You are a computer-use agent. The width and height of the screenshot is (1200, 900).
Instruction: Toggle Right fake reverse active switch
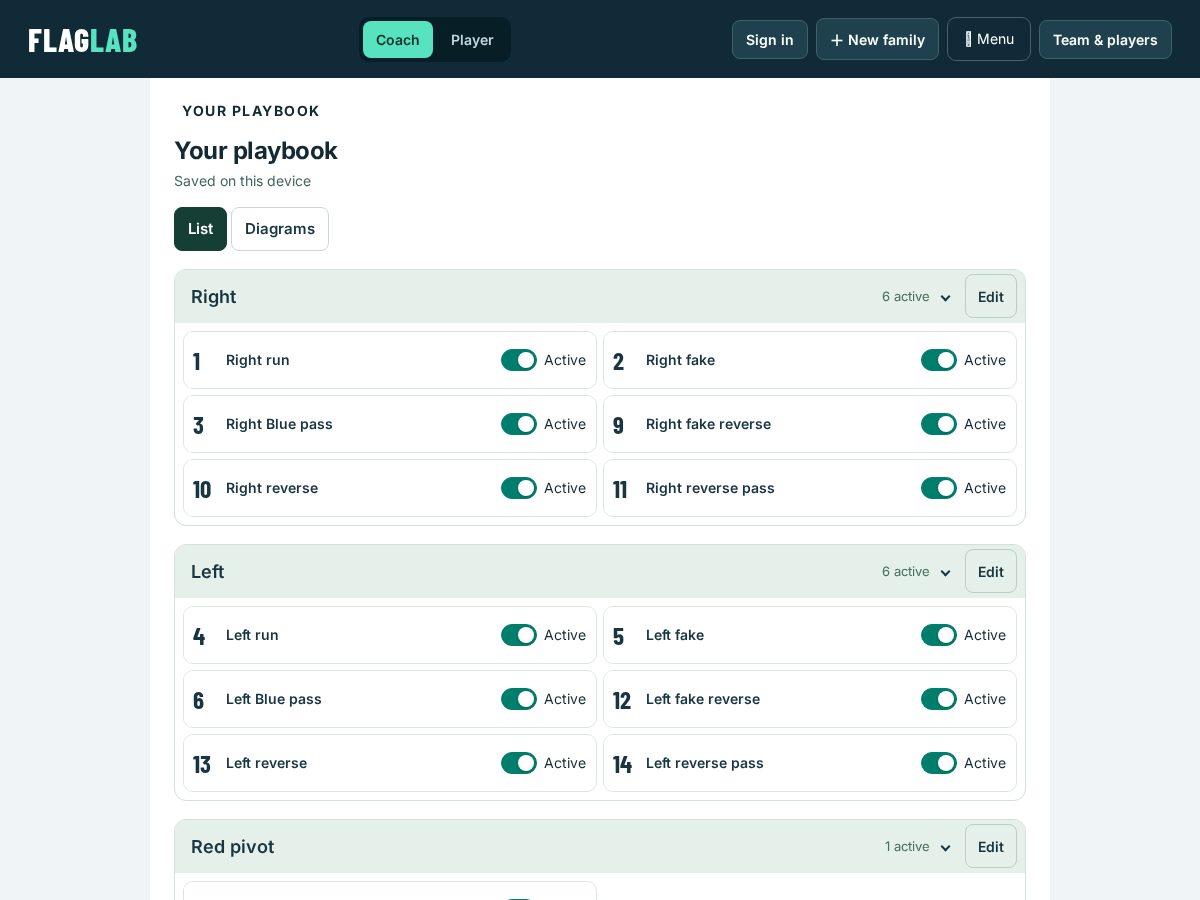point(939,424)
